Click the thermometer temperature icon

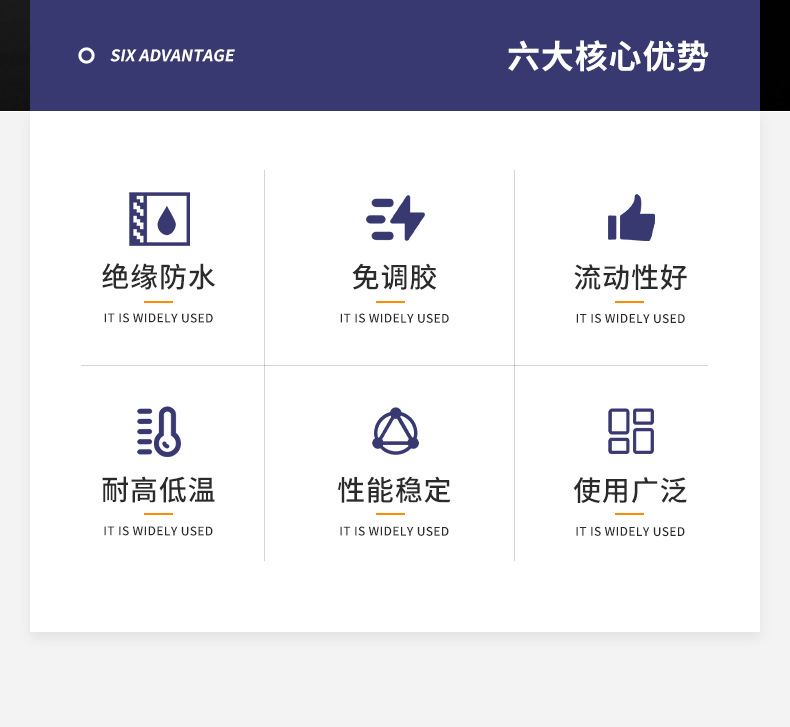tap(159, 431)
